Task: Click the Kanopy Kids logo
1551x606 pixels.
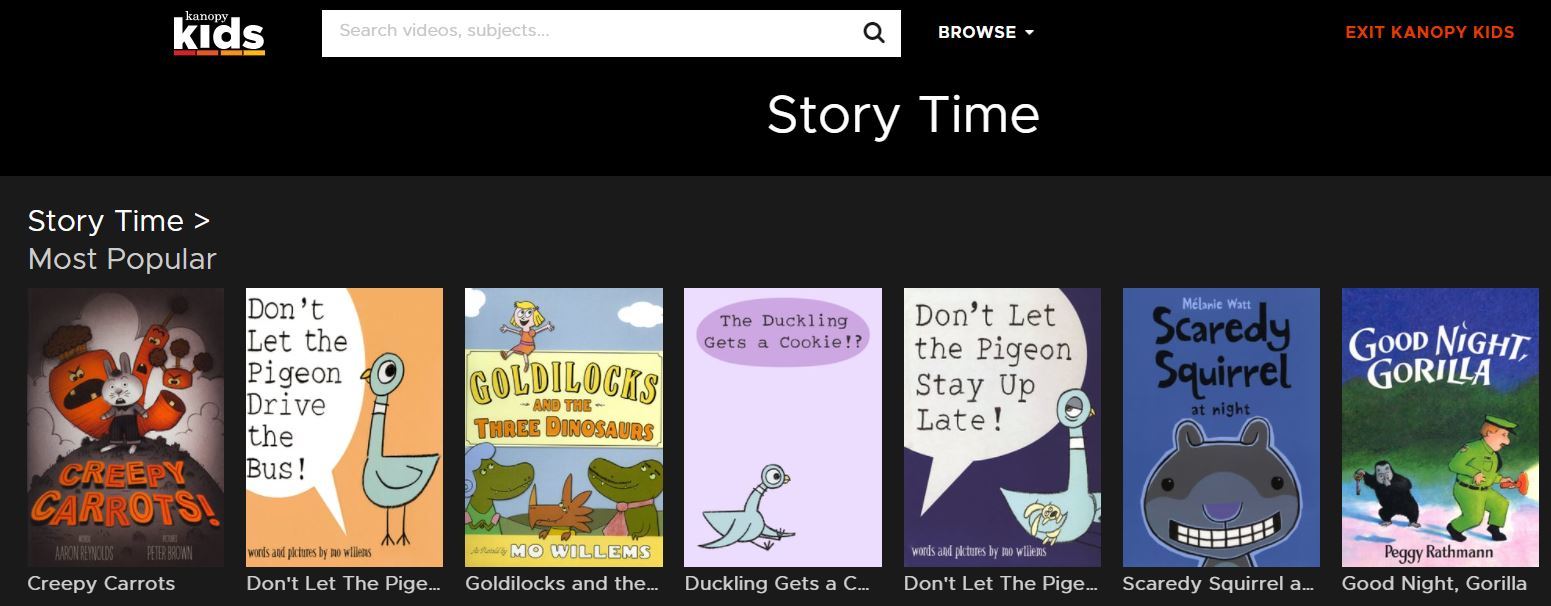Action: tap(219, 33)
